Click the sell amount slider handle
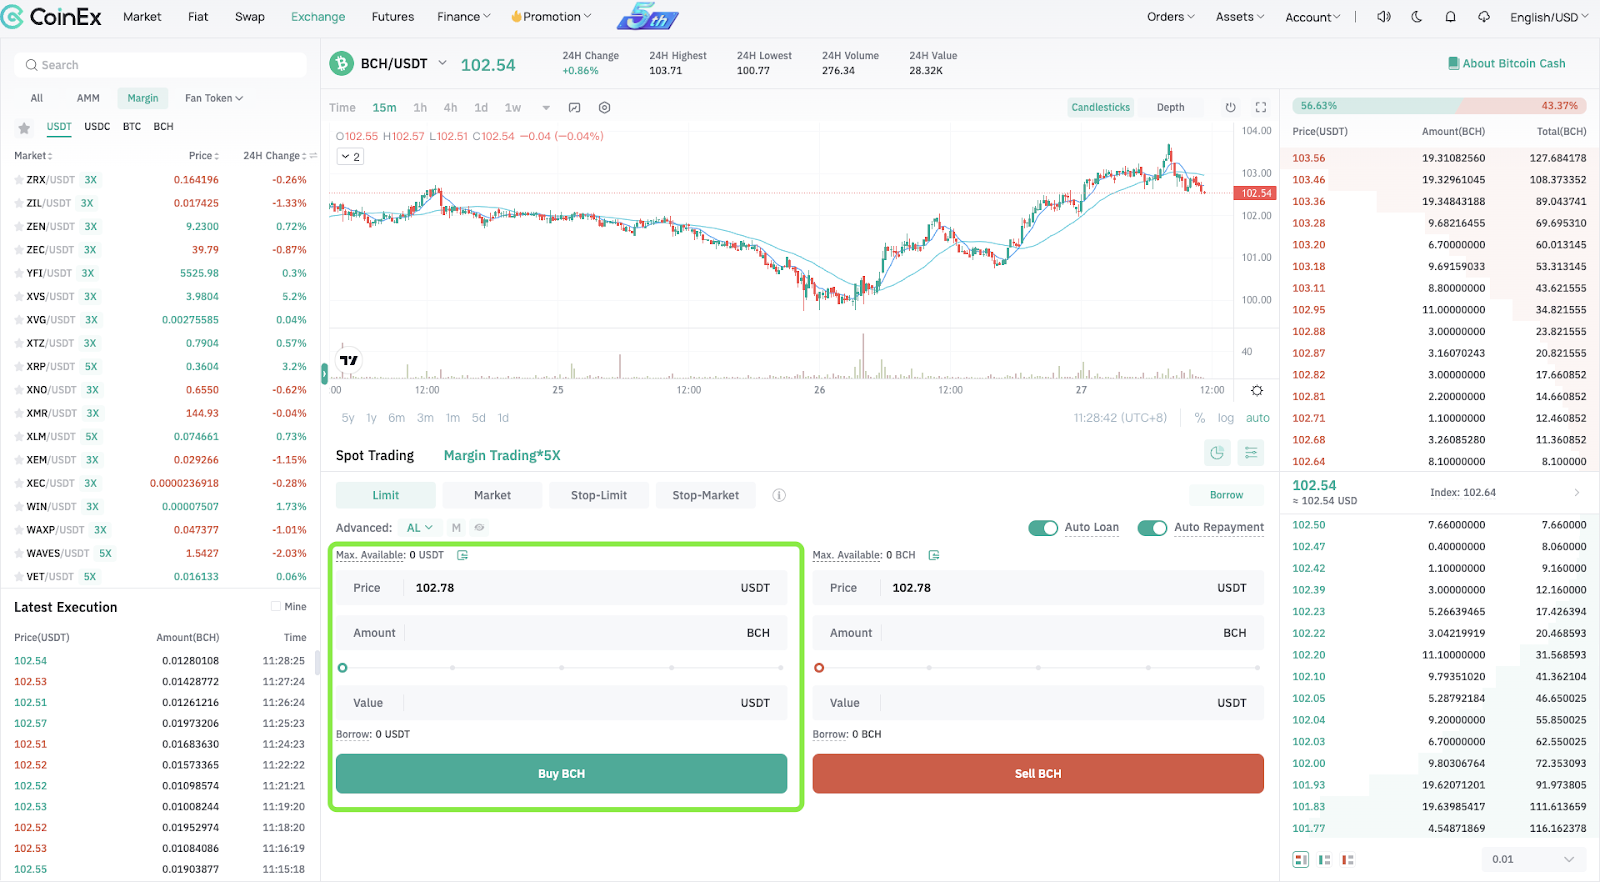Screen dimensions: 1600x882 [x=819, y=668]
